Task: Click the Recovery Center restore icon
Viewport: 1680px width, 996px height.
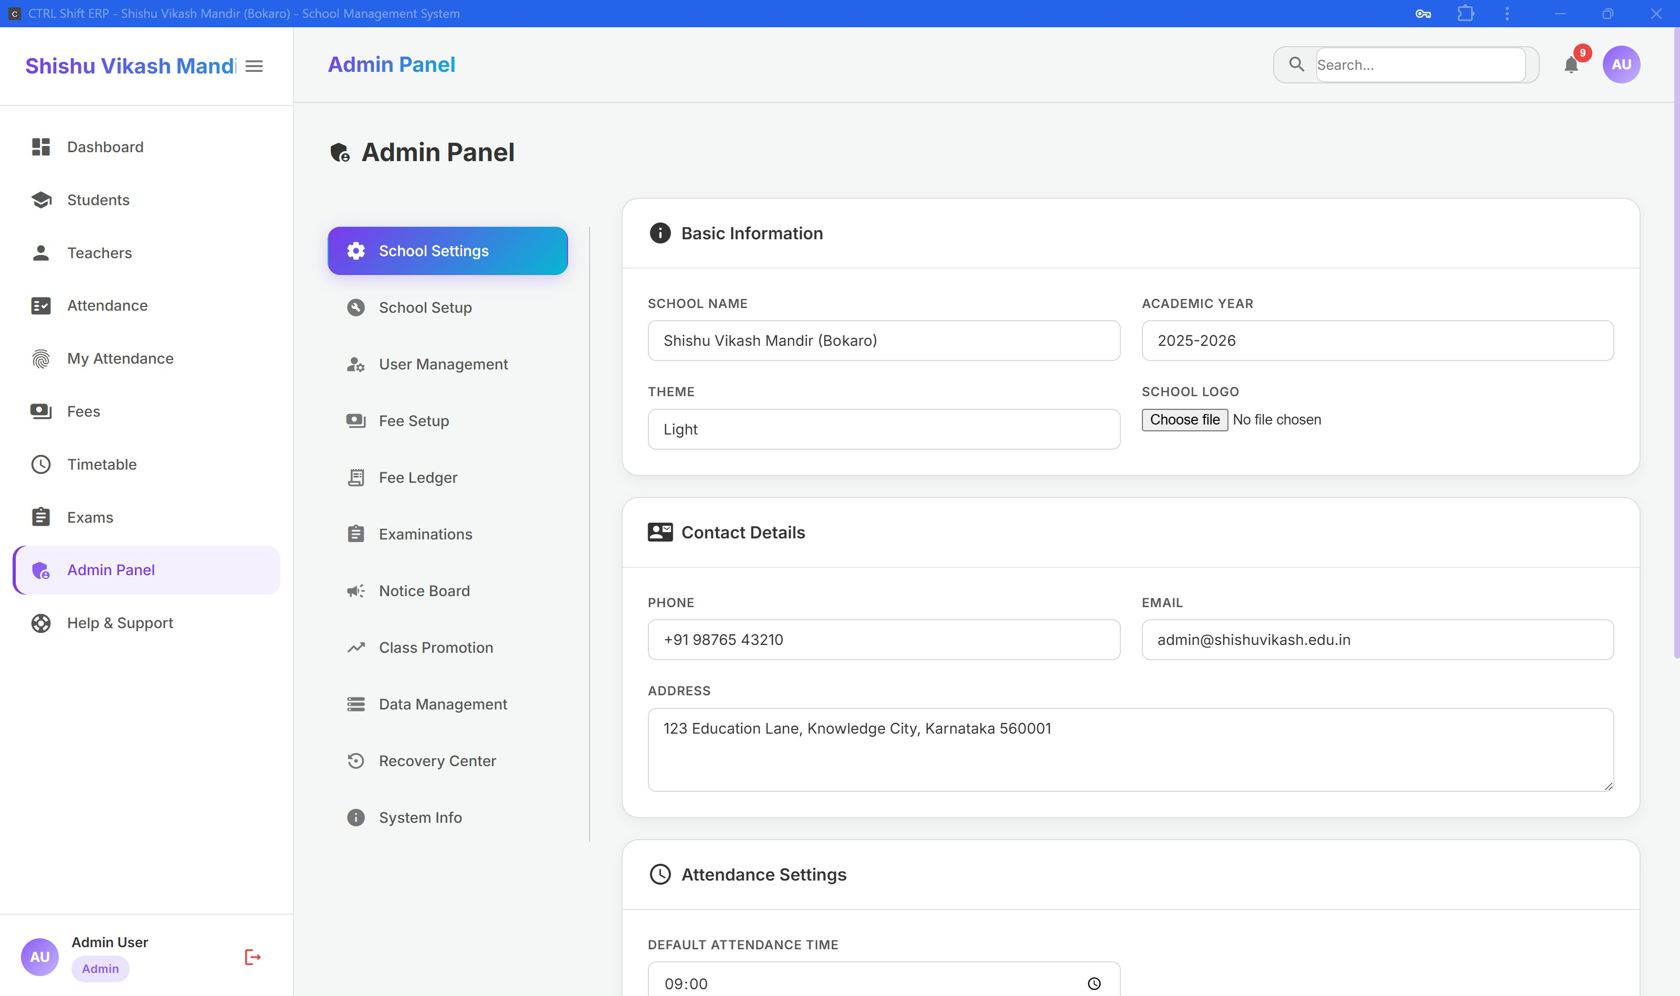Action: (x=356, y=761)
